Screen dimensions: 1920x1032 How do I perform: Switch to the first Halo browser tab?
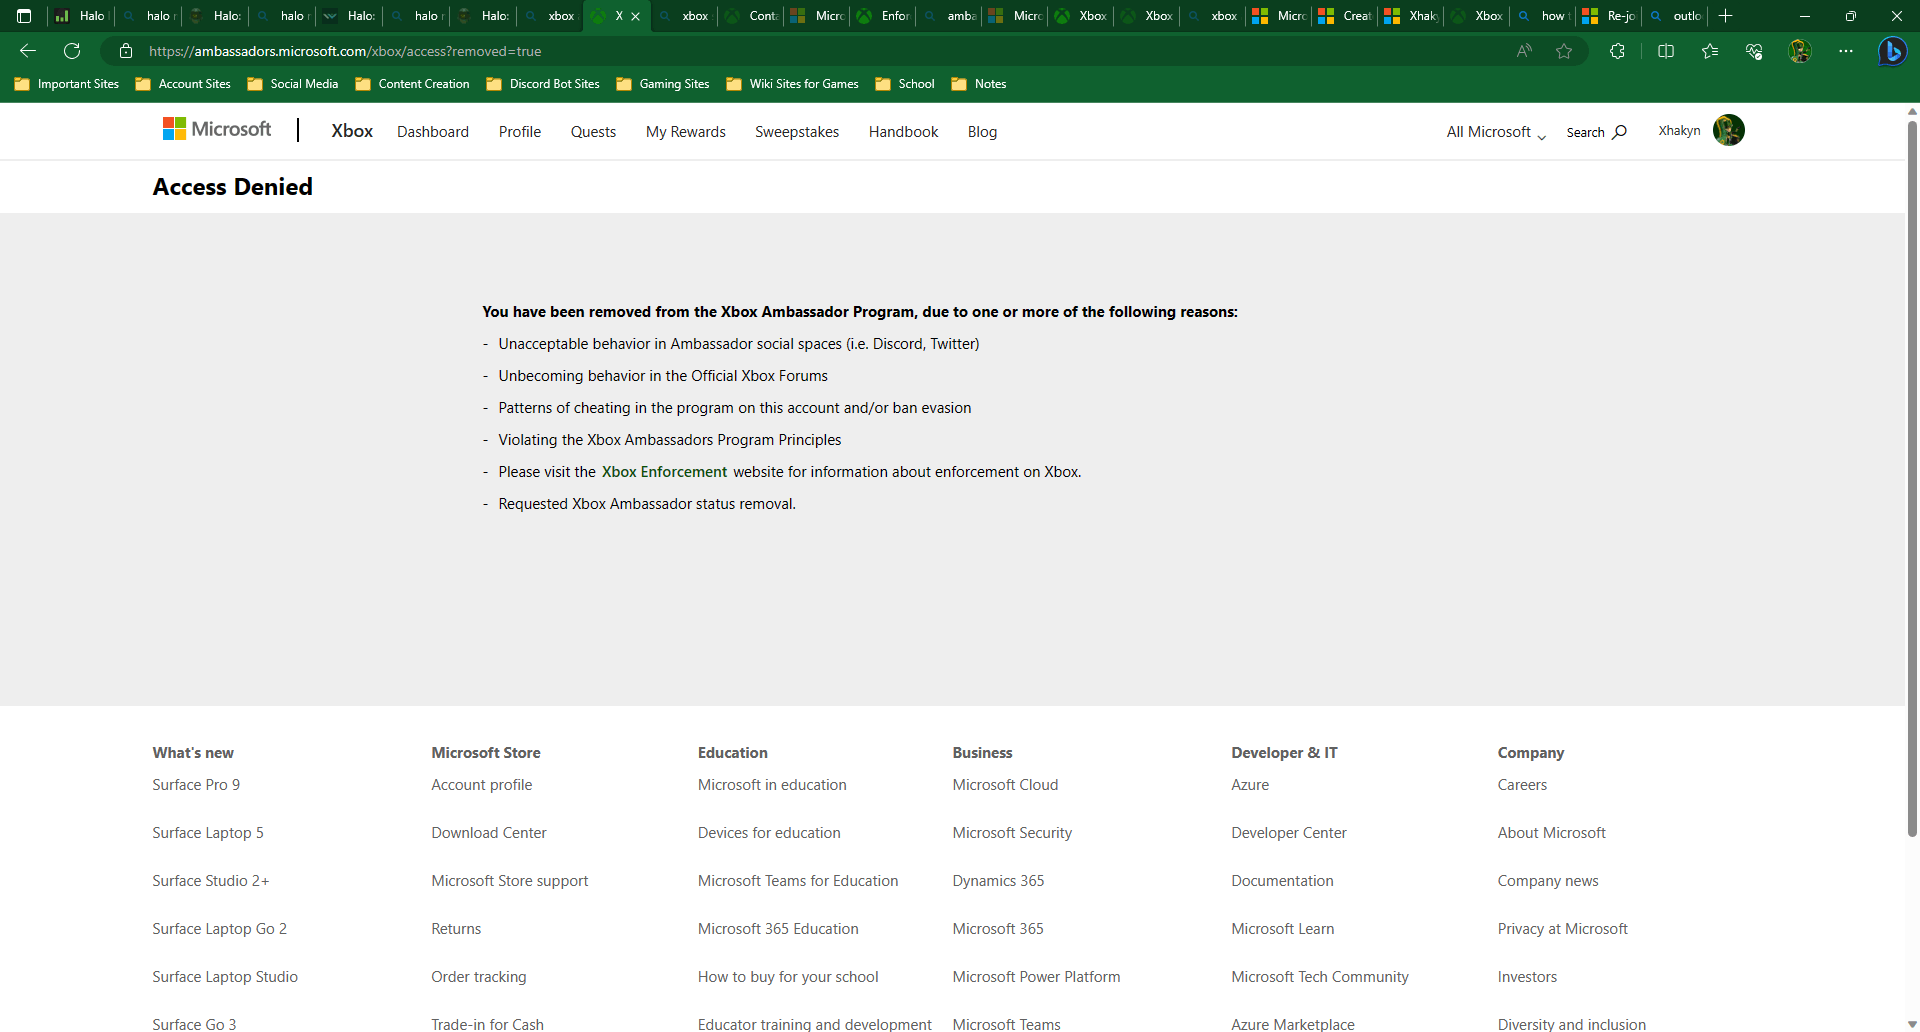pos(81,16)
